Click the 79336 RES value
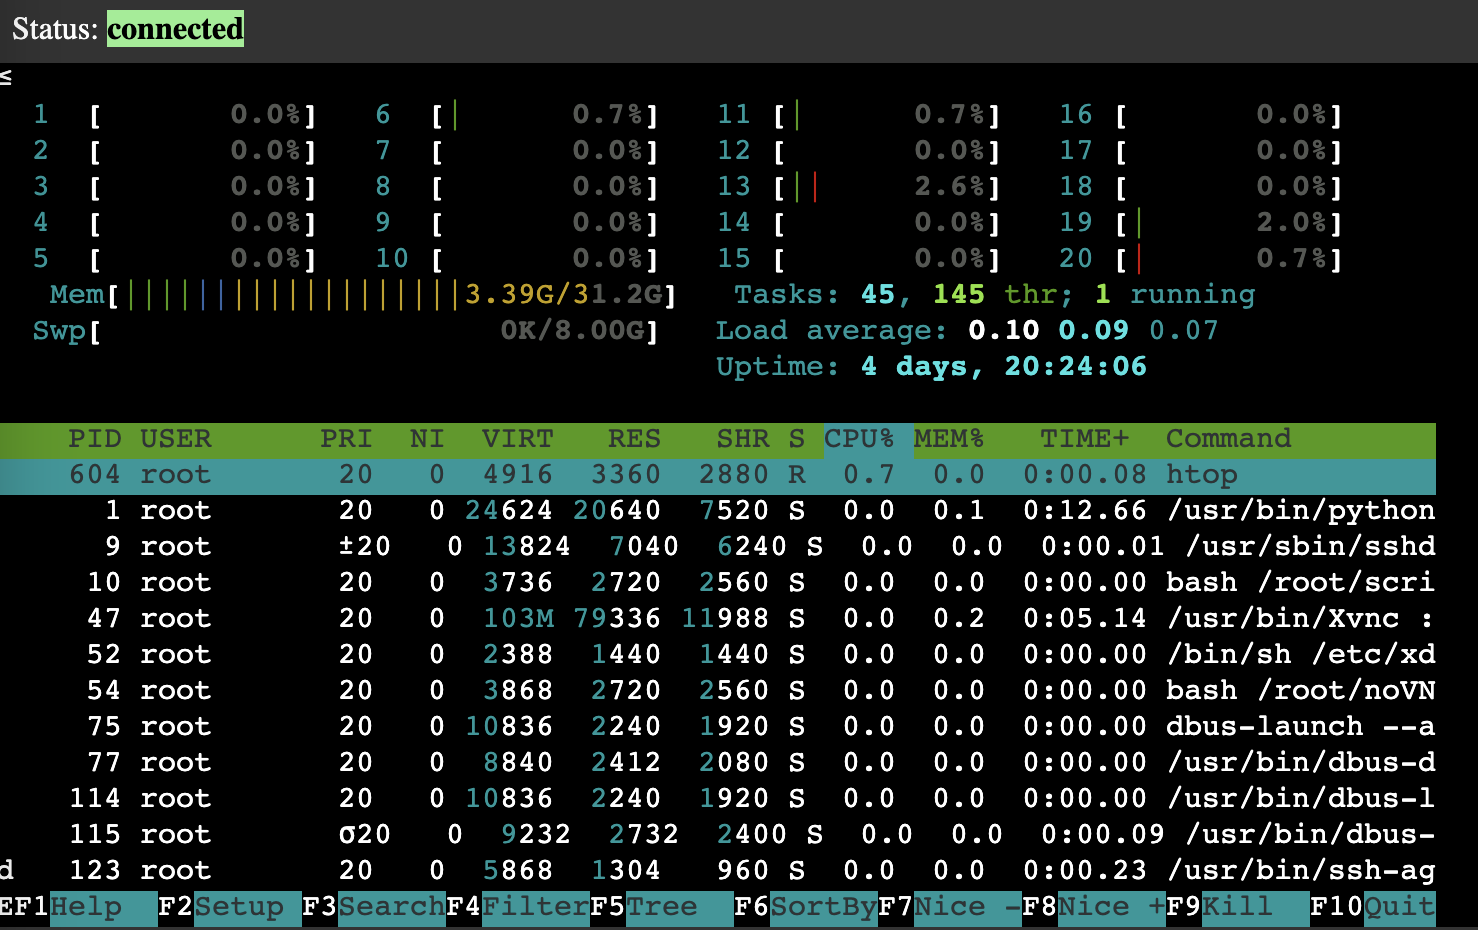 click(617, 619)
